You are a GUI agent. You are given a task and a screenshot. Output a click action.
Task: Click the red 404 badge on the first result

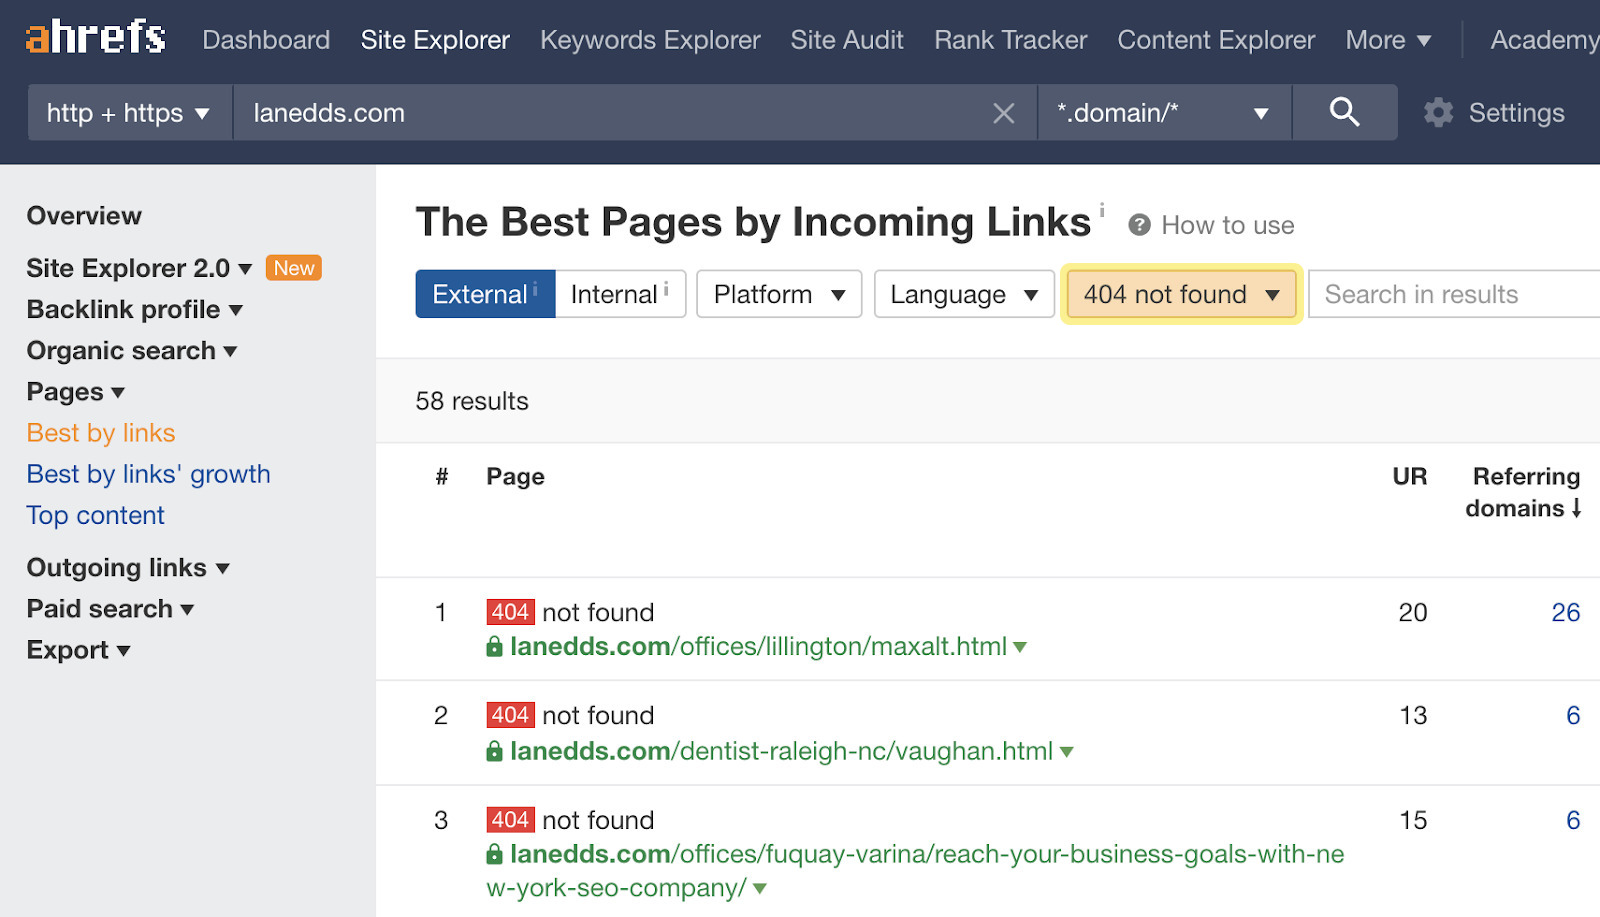coord(510,611)
